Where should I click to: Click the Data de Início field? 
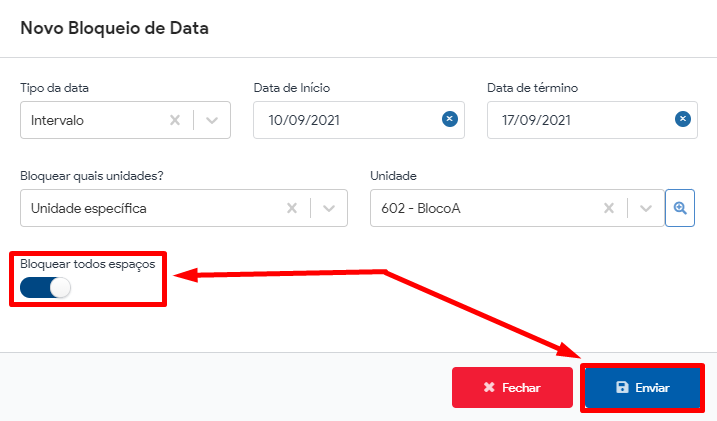(x=359, y=120)
